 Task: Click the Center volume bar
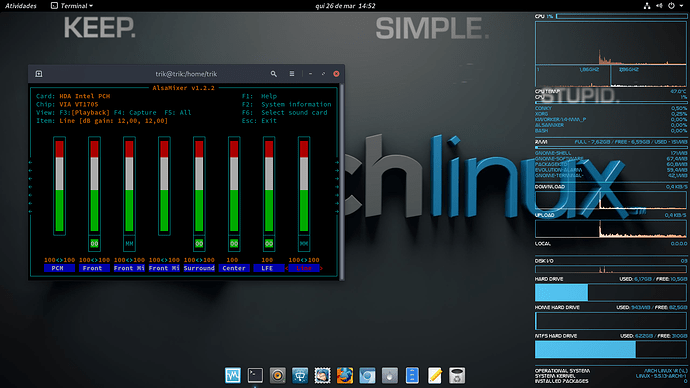pyautogui.click(x=234, y=186)
